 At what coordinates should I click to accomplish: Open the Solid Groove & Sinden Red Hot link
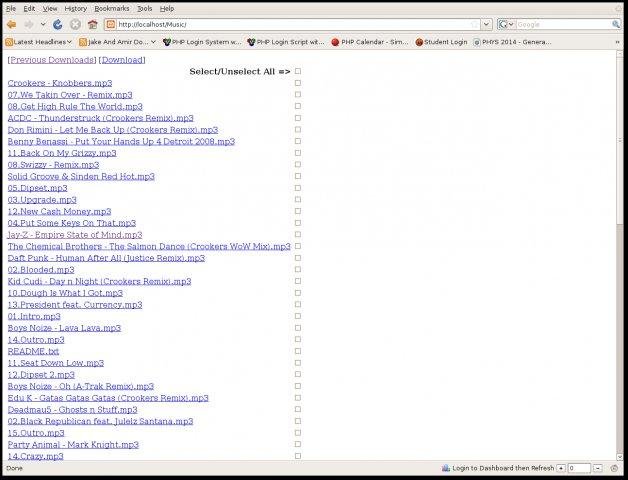81,176
